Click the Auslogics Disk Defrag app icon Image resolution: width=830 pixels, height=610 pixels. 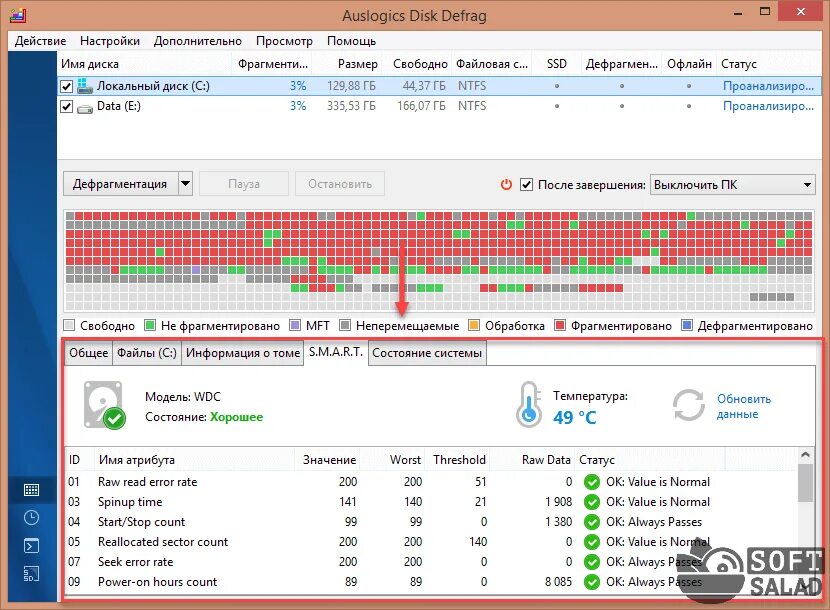[18, 15]
